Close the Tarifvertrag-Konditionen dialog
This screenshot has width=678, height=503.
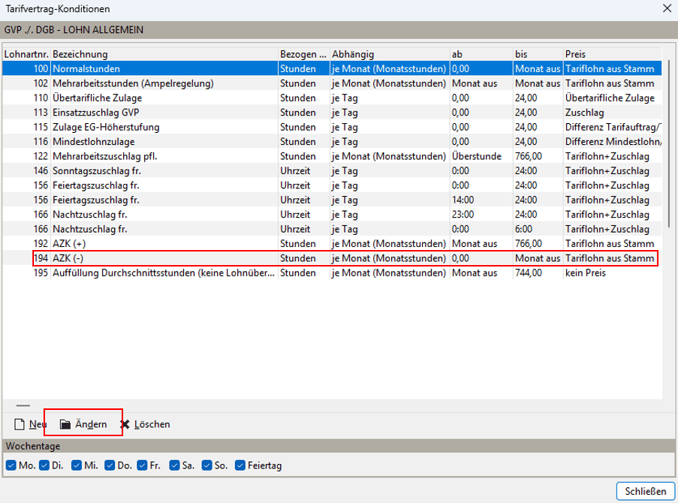click(667, 8)
